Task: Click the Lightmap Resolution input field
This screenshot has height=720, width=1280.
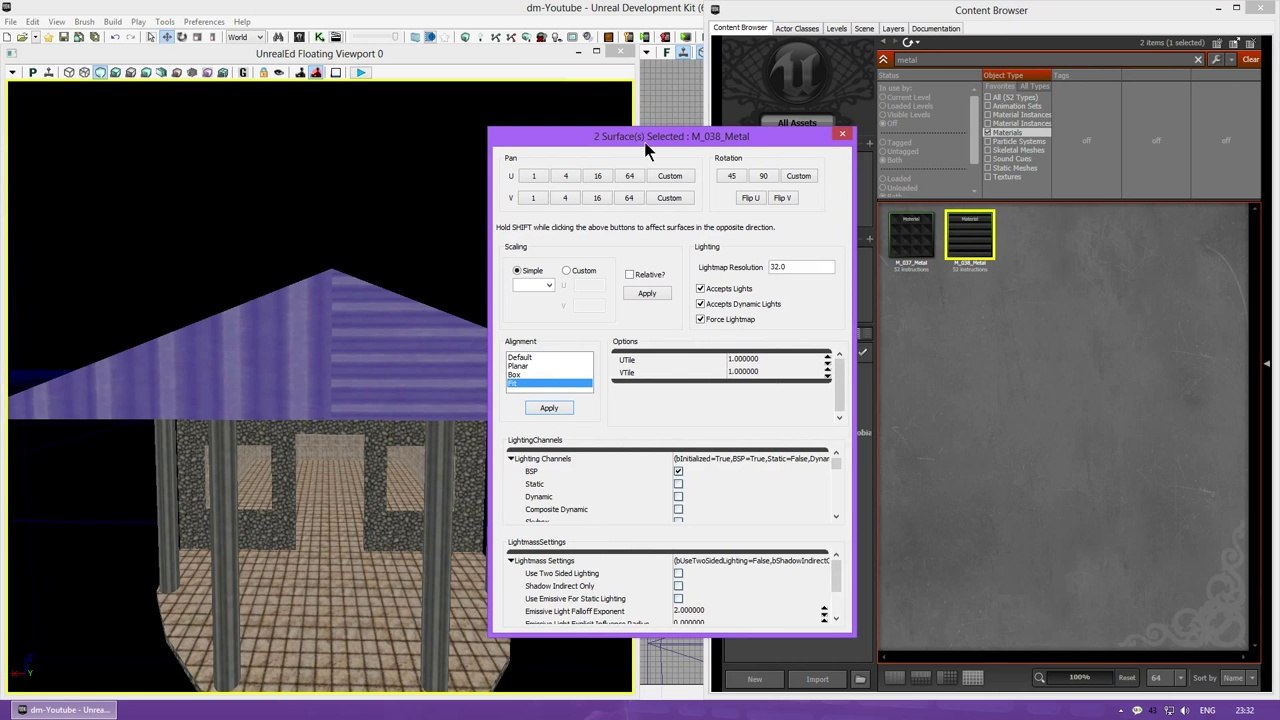Action: click(x=801, y=267)
